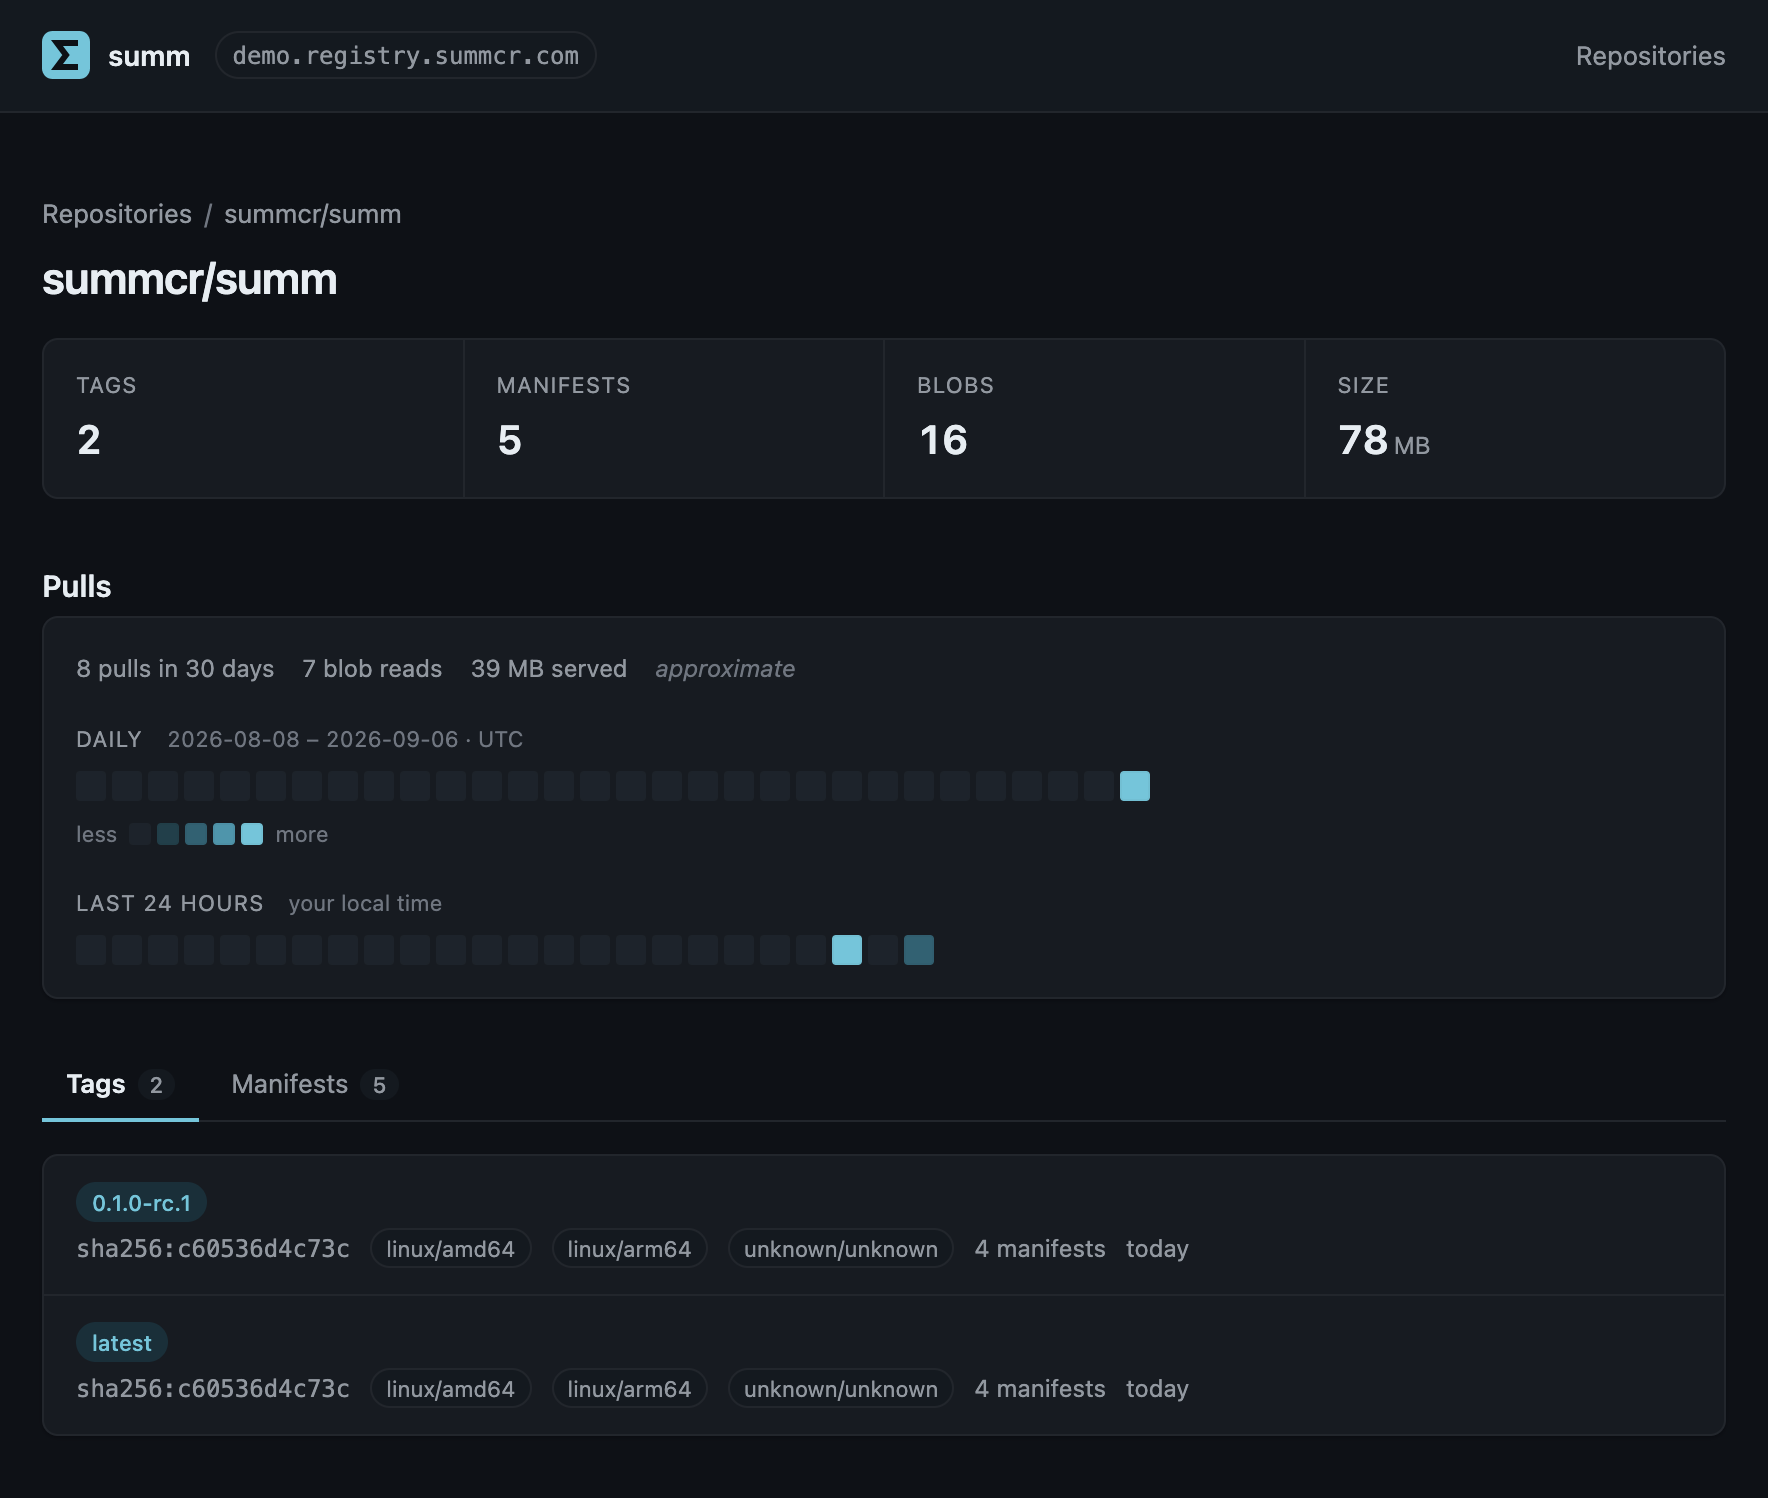Click the 'summ' brand name in header
The image size is (1768, 1498).
(x=149, y=56)
